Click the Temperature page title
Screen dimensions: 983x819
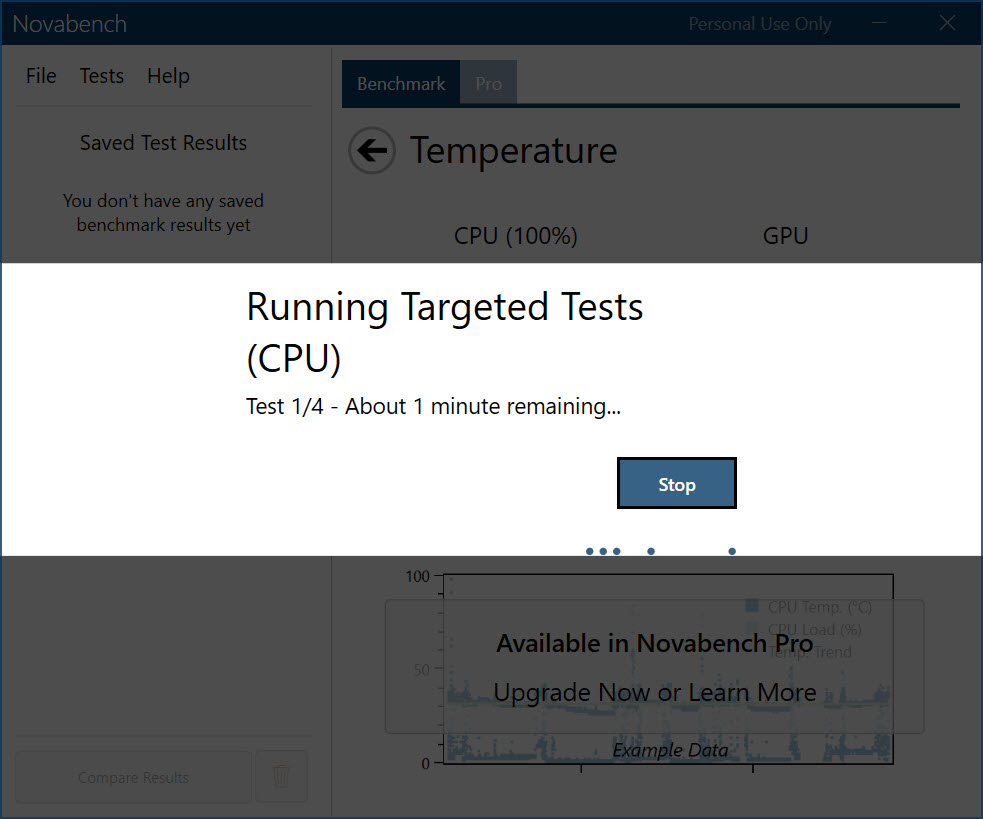tap(513, 151)
